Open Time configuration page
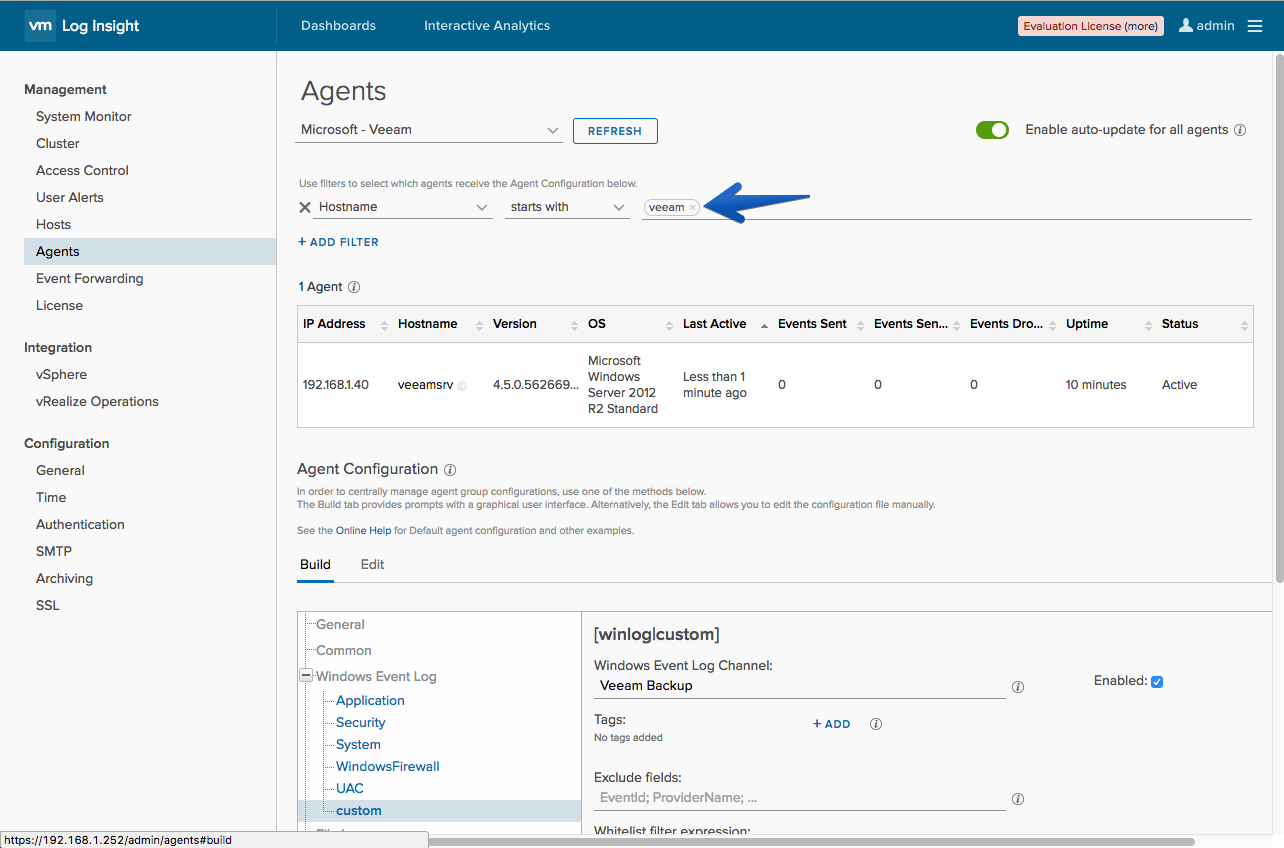Screen dimensions: 1284x848 [51, 498]
